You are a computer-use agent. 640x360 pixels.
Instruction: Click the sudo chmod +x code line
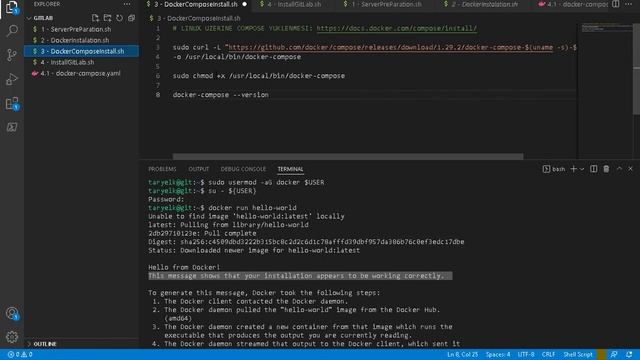coord(259,76)
